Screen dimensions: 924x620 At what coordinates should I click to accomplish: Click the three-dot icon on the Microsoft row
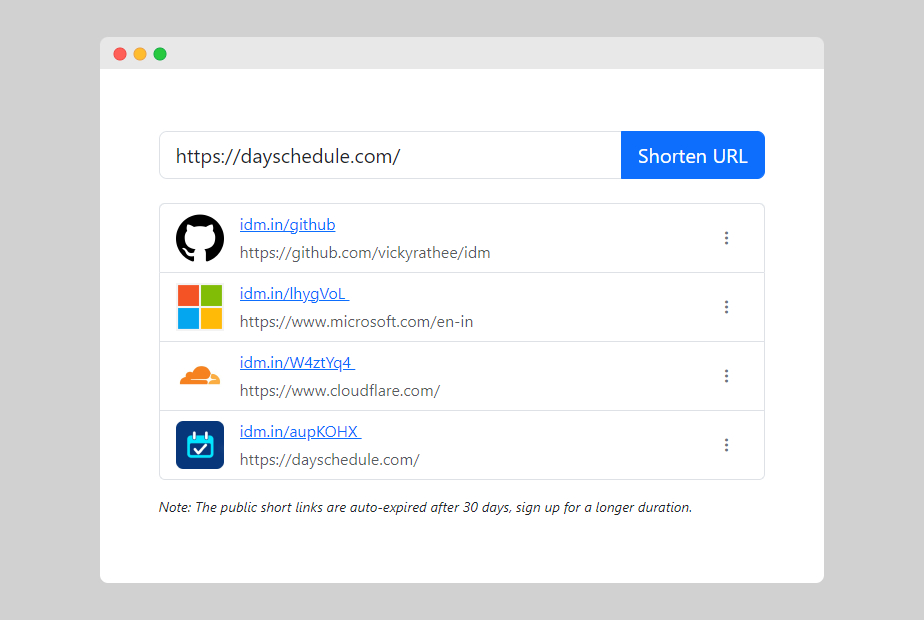pyautogui.click(x=727, y=307)
